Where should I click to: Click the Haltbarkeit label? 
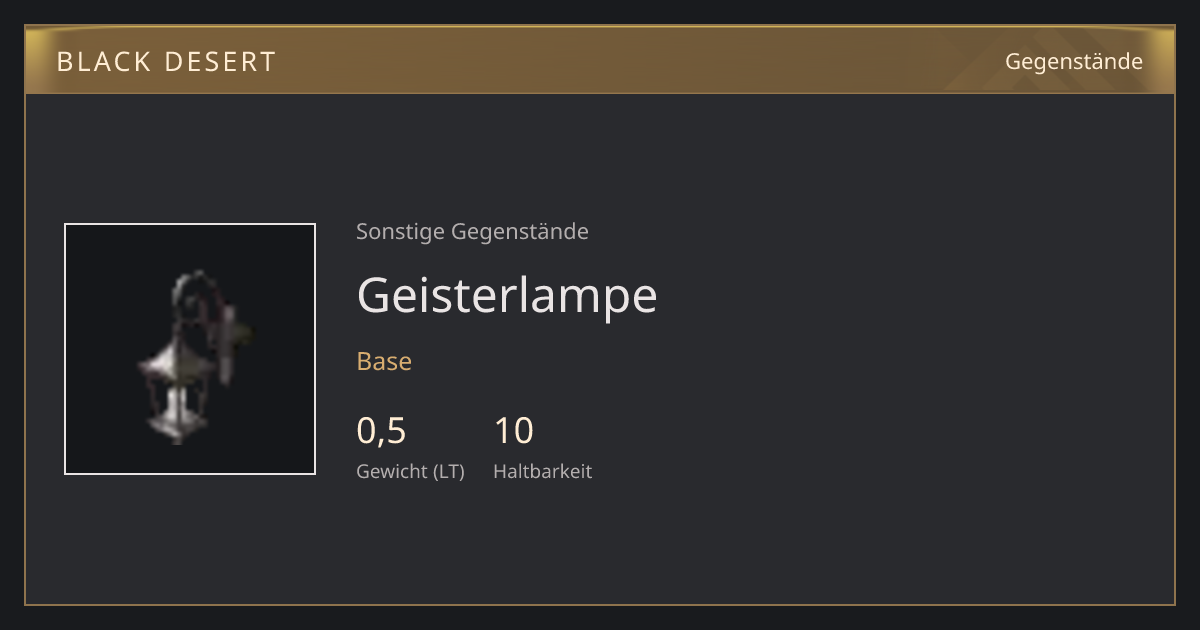click(x=542, y=471)
